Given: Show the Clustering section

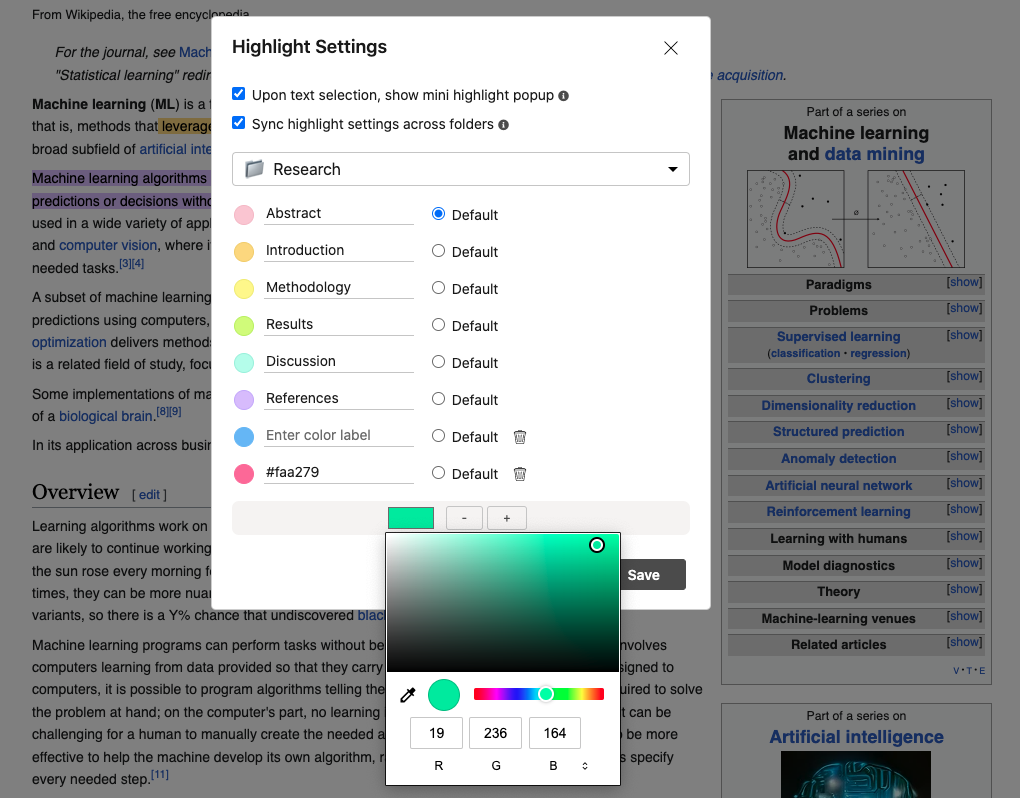Looking at the screenshot, I should (x=964, y=377).
